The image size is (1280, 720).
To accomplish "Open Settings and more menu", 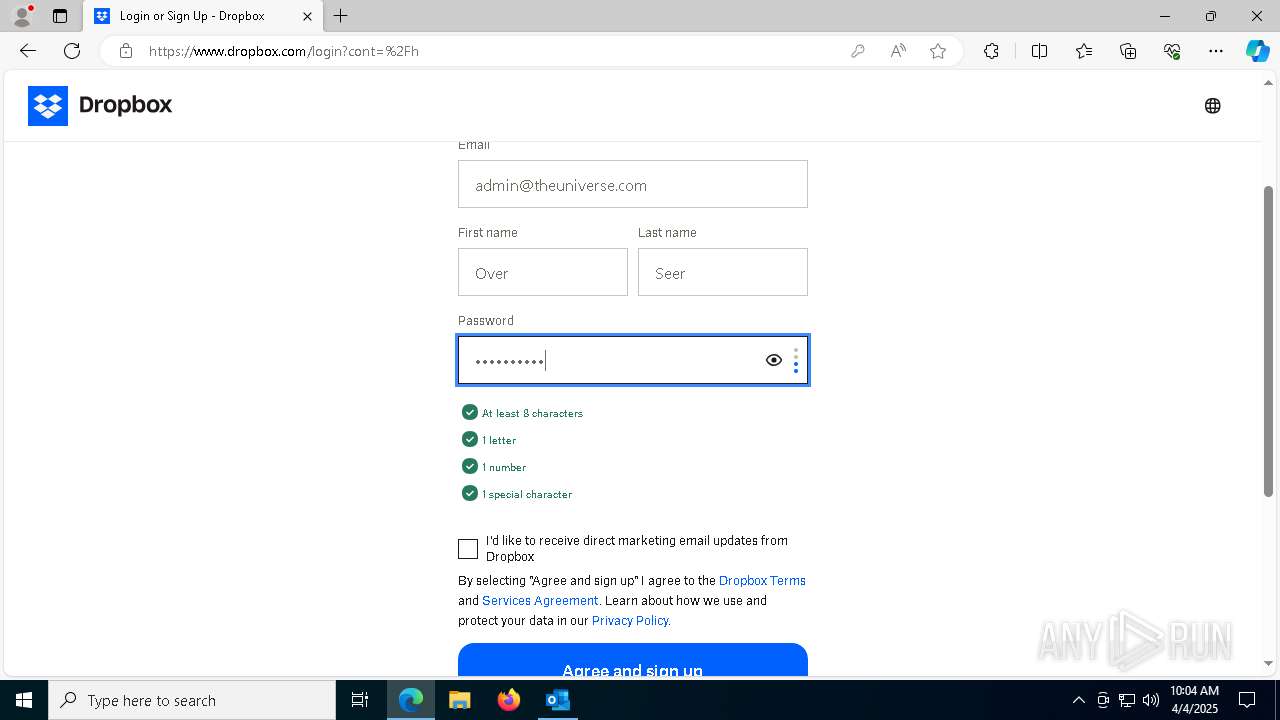I will tap(1216, 51).
